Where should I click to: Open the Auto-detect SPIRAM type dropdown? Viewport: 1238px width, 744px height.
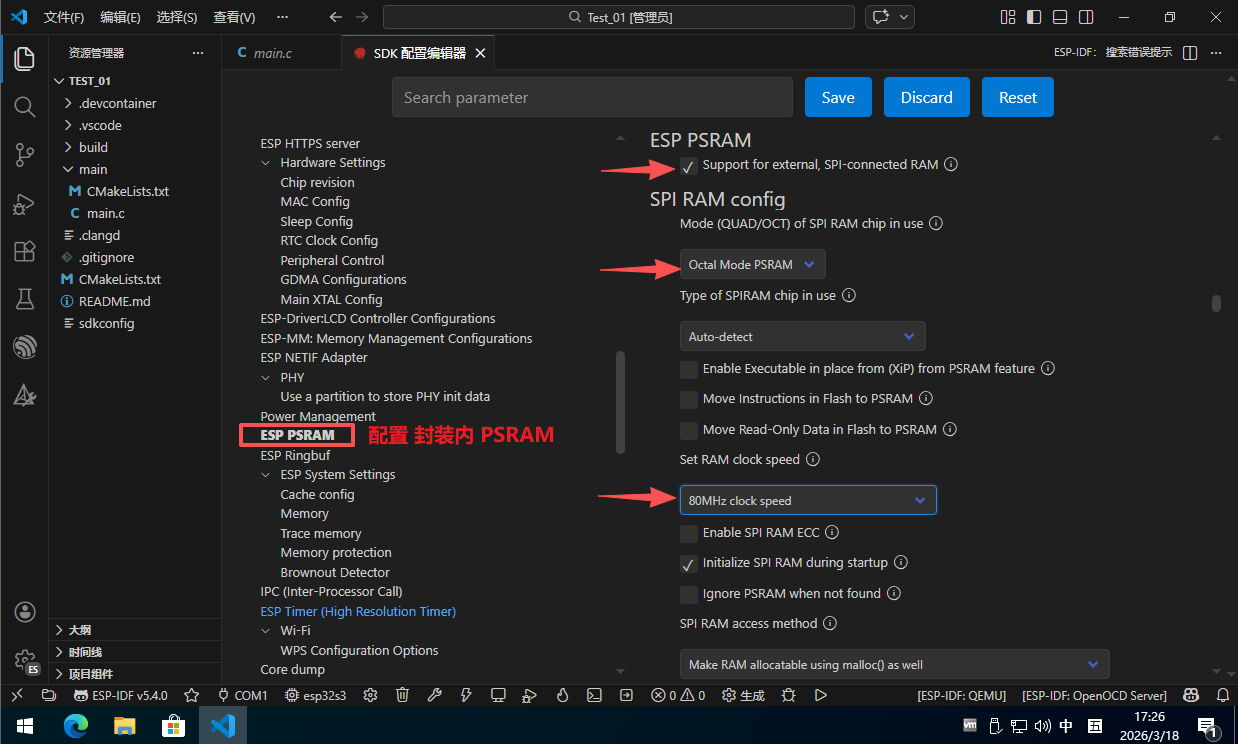coord(803,336)
